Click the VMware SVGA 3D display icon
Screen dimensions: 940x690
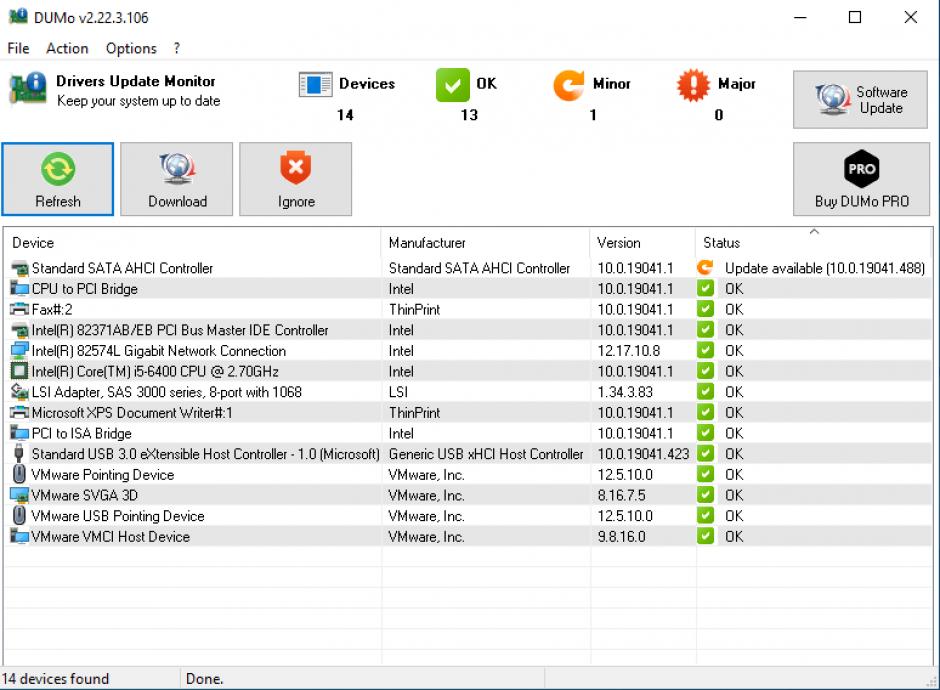coord(19,495)
